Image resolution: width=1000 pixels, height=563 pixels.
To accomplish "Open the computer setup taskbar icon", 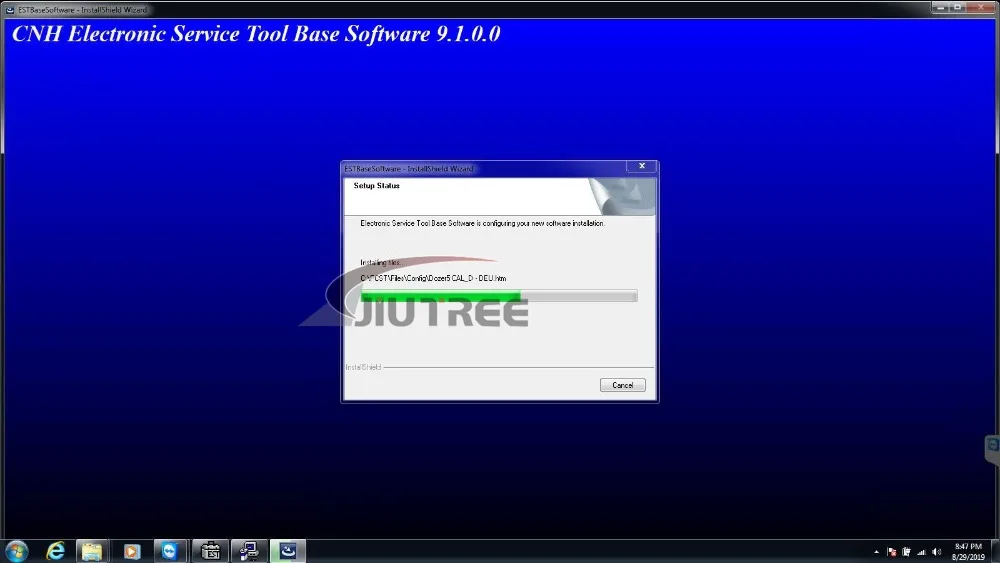I will tap(249, 551).
